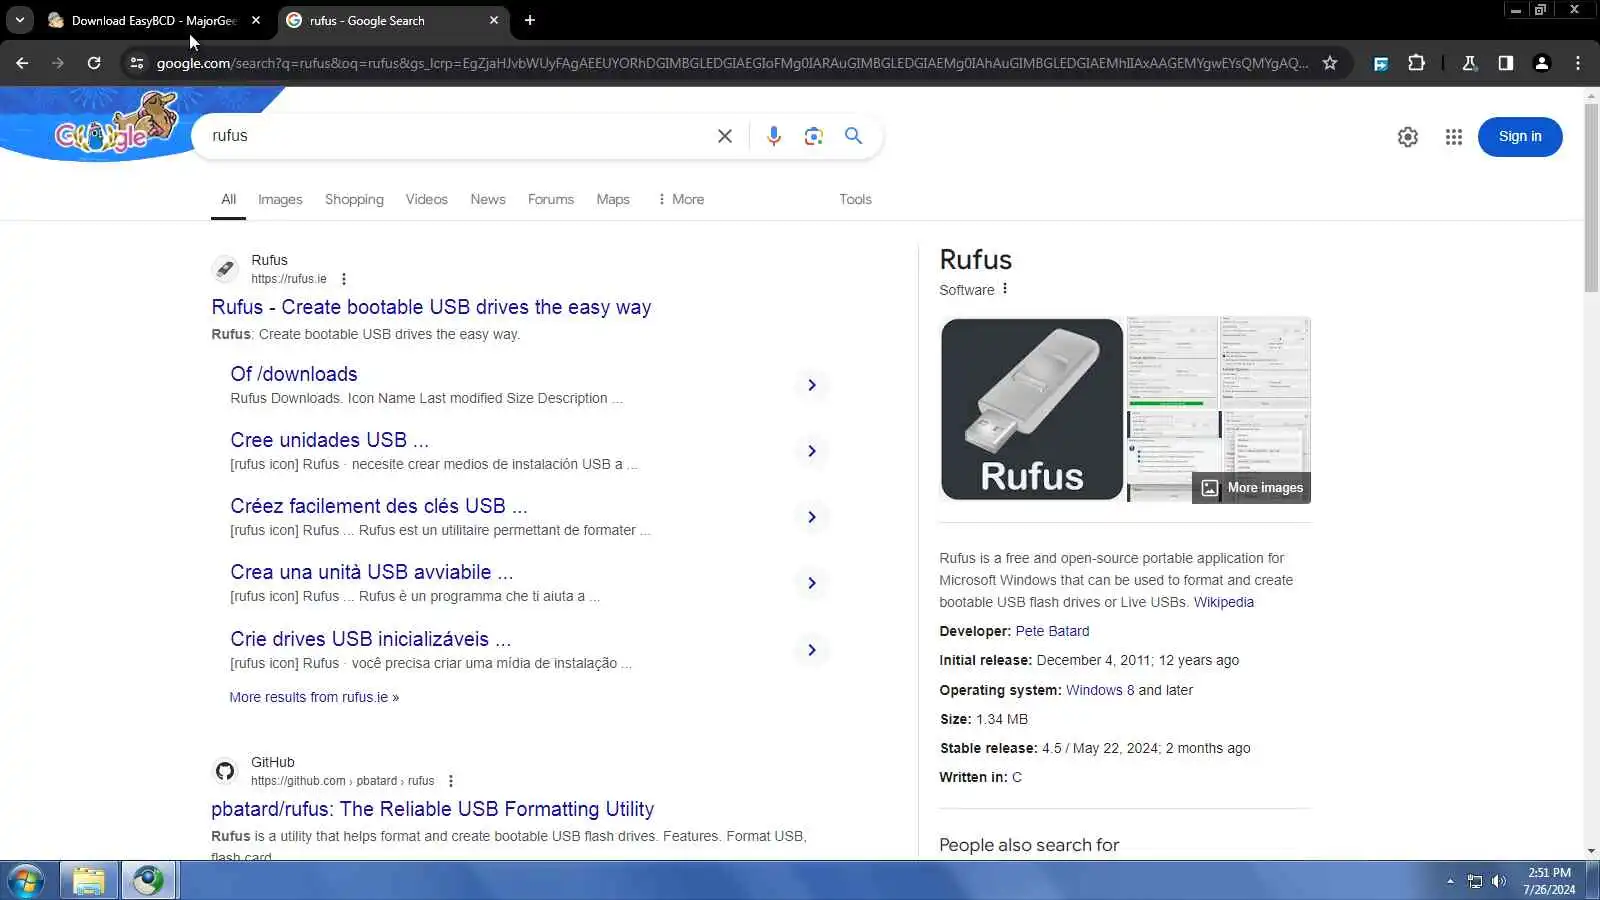Open pbatard/rufus GitHub result
Image resolution: width=1600 pixels, height=900 pixels.
tap(433, 809)
